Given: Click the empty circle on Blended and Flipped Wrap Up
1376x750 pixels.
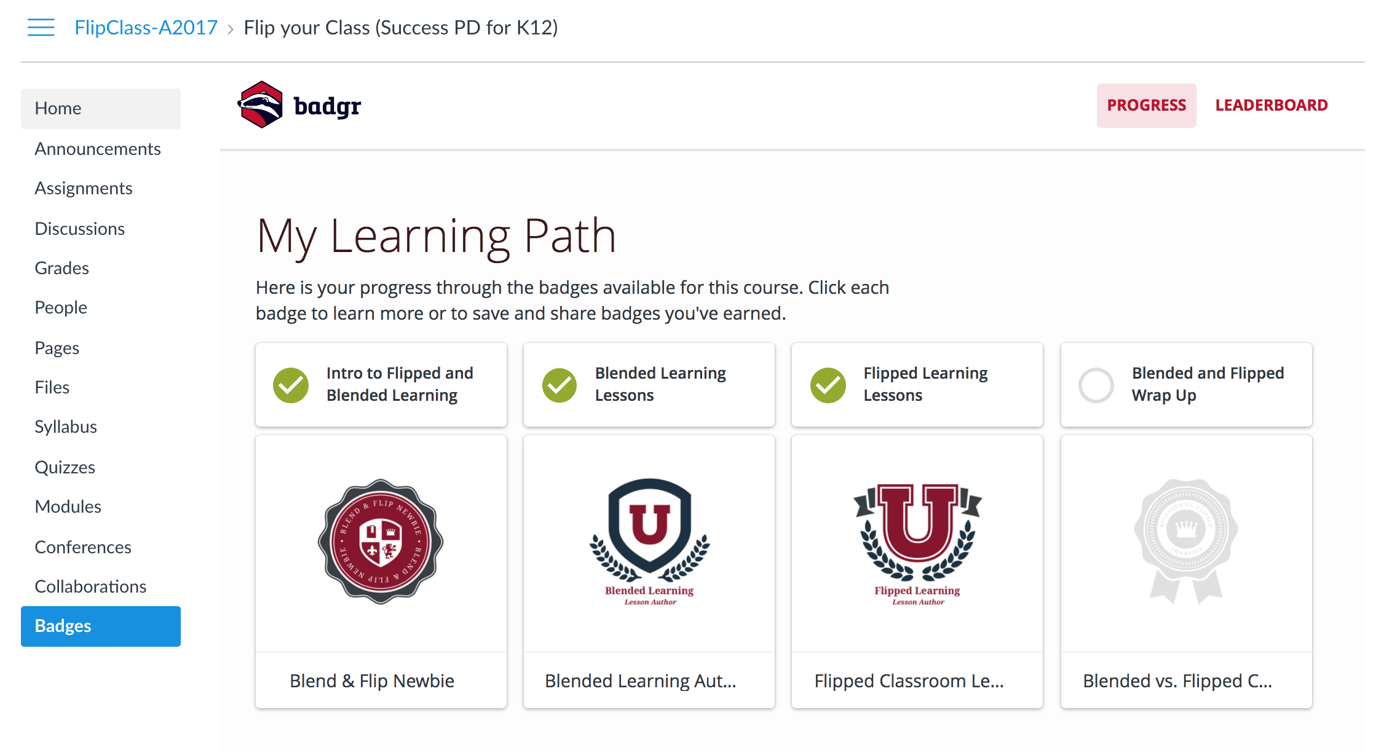Looking at the screenshot, I should [1095, 385].
